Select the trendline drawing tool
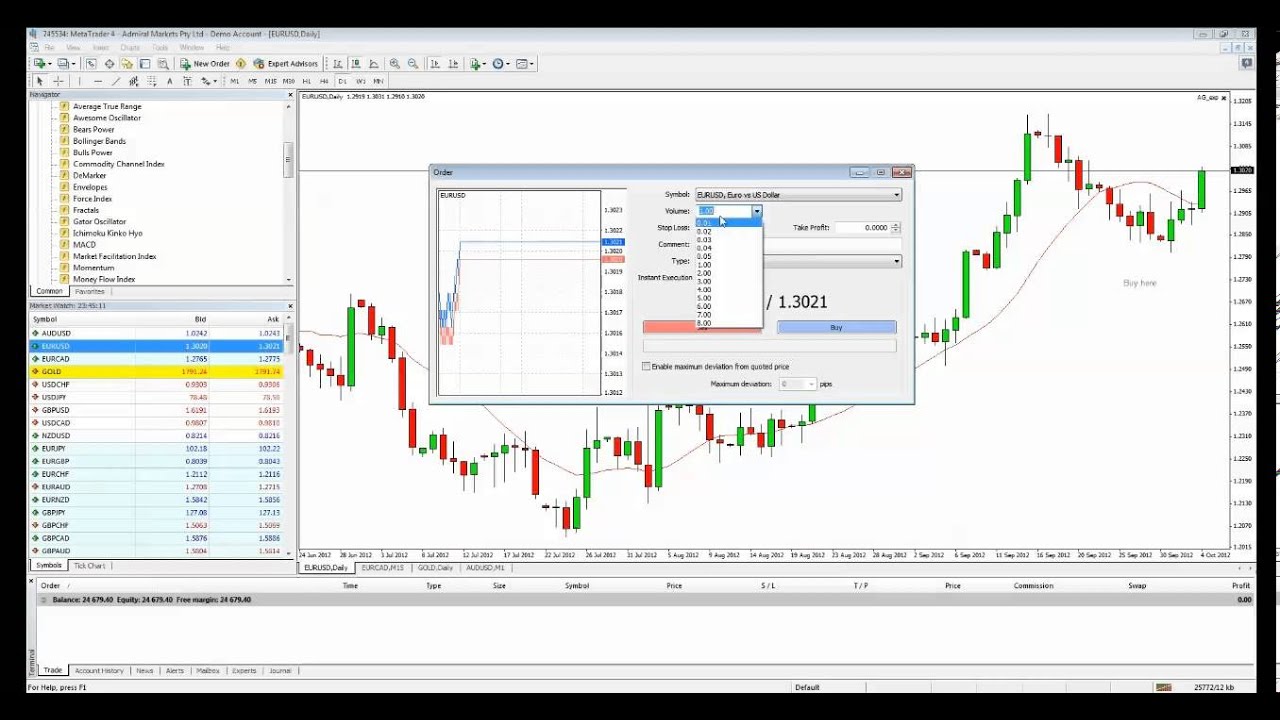Viewport: 1280px width, 720px height. click(x=116, y=81)
